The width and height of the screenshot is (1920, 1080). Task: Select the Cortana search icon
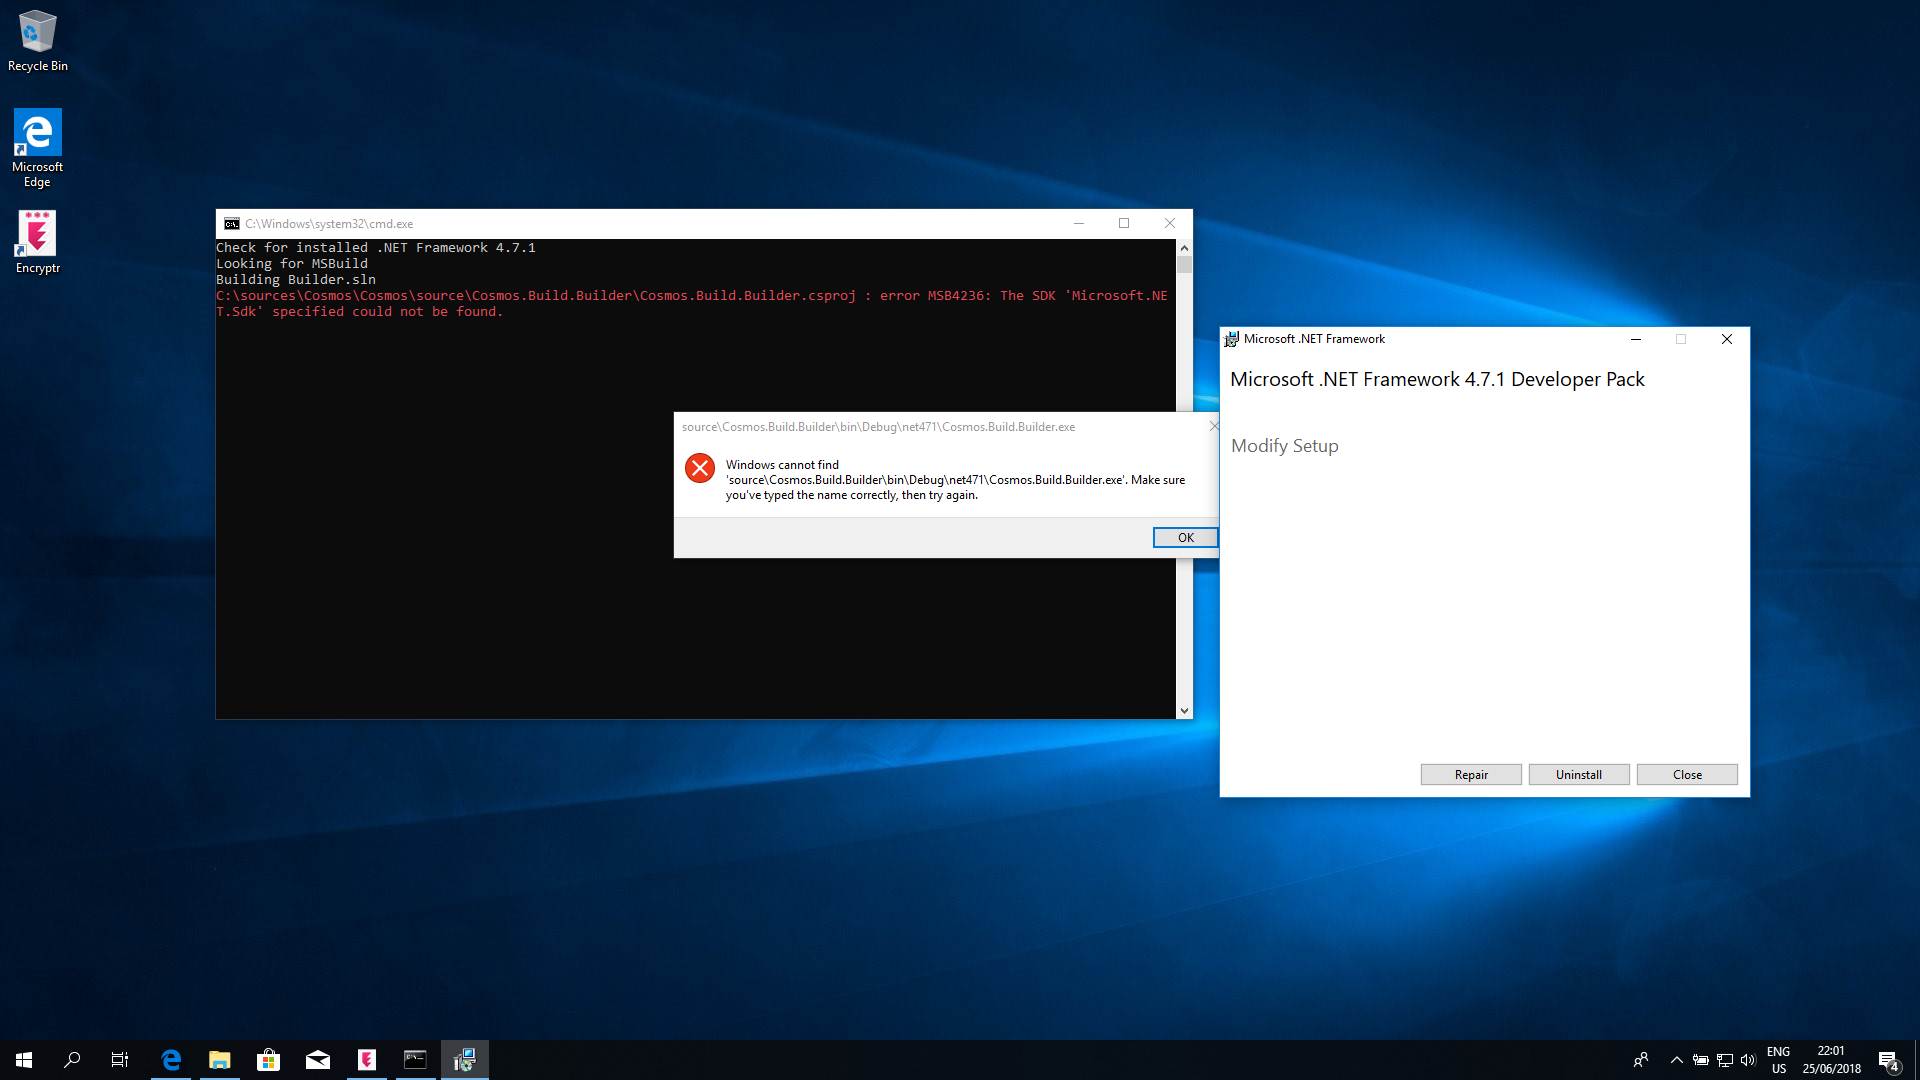coord(71,1059)
